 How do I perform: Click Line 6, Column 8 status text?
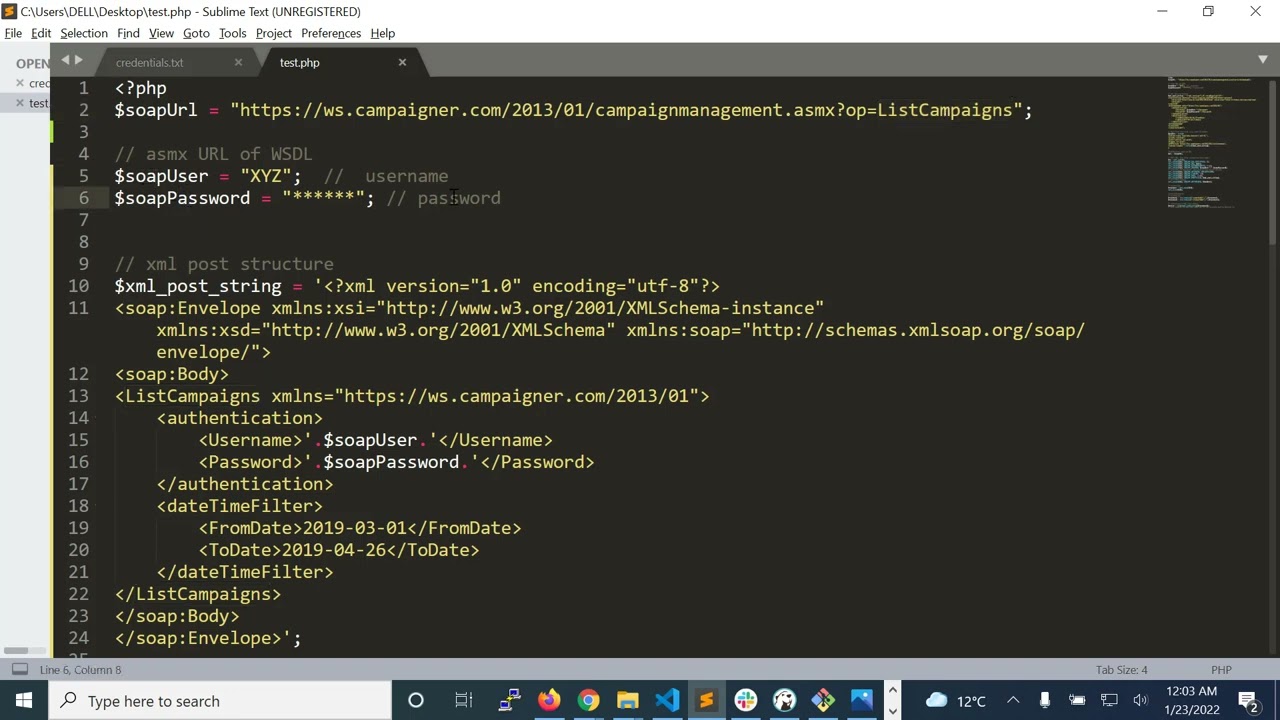click(x=80, y=670)
